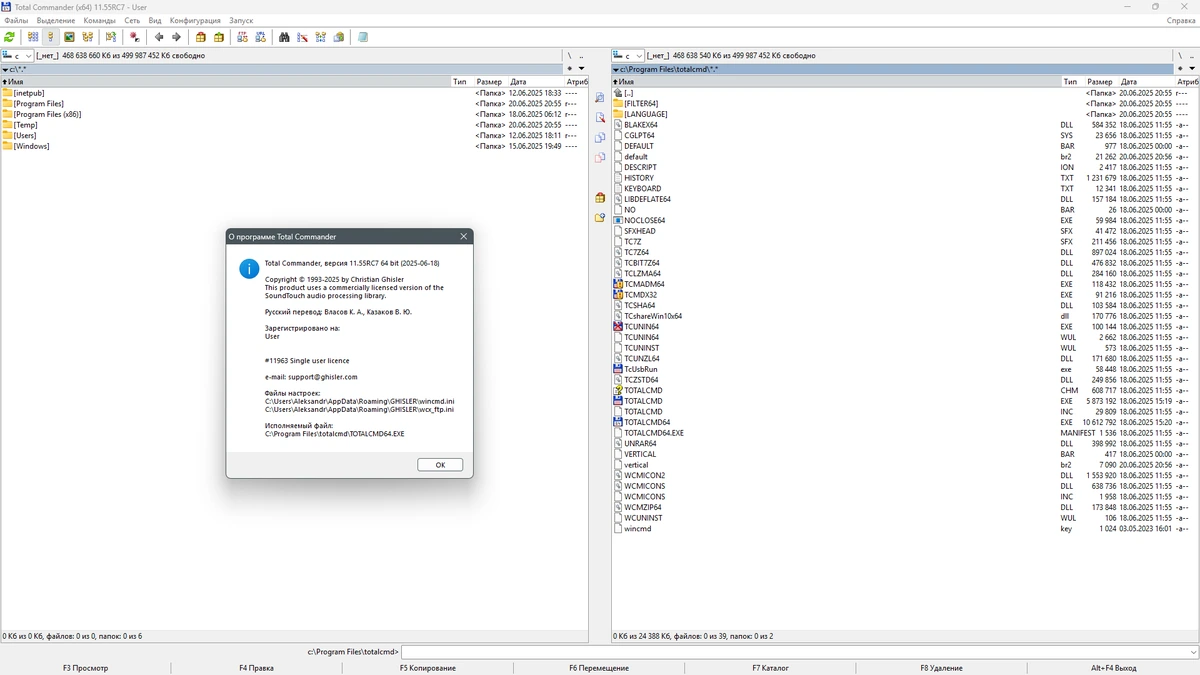
Task: Click the Alt+F4 Выход button
Action: pos(1113,668)
